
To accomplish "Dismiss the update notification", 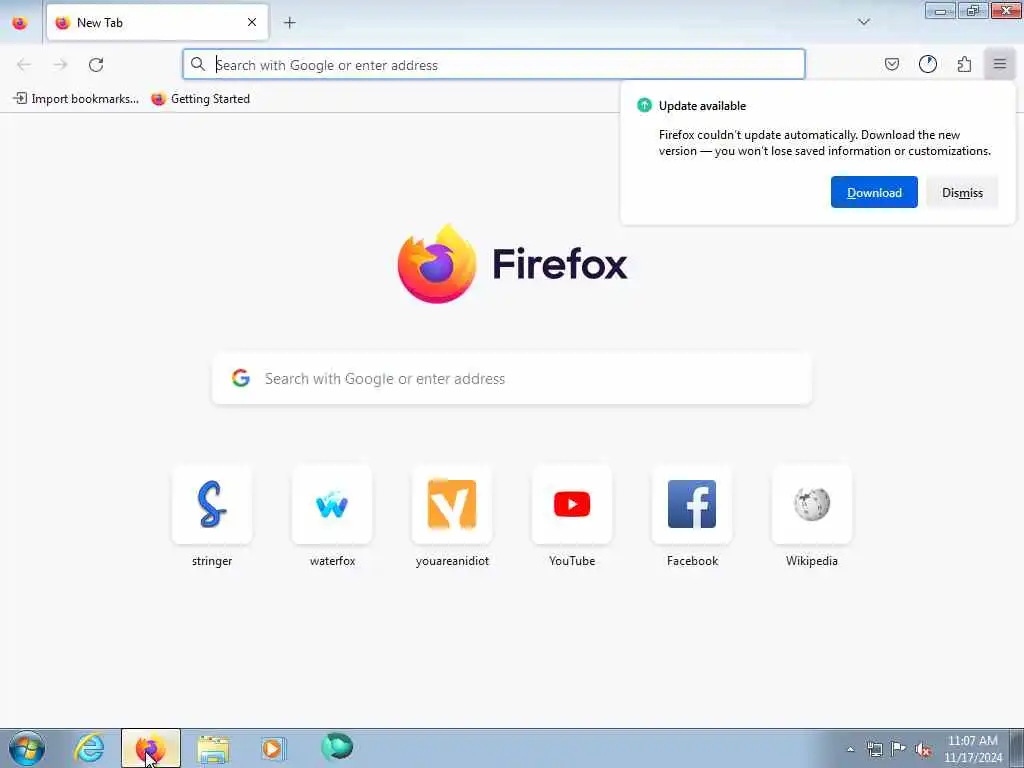I will [962, 192].
